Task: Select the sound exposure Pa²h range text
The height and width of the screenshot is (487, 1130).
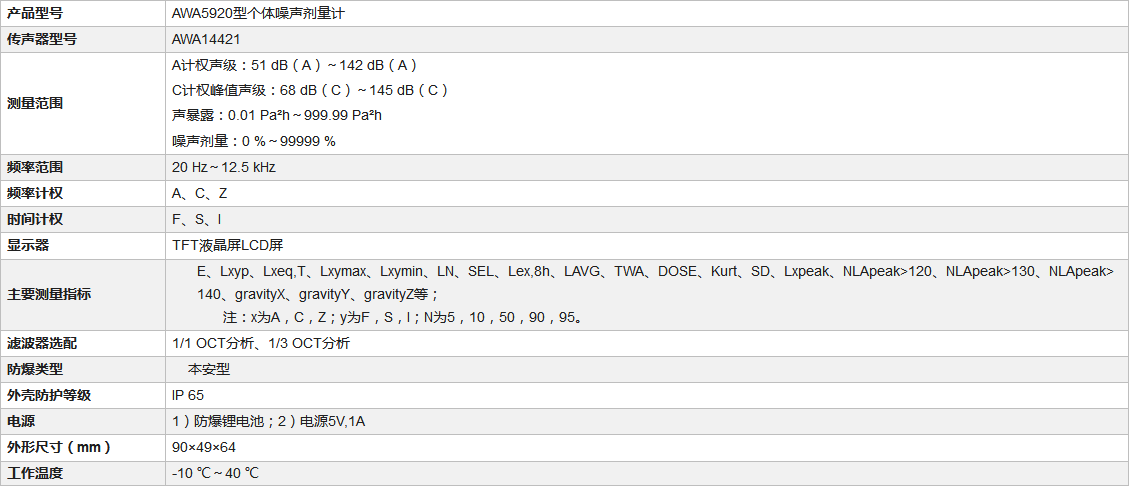Action: point(277,115)
